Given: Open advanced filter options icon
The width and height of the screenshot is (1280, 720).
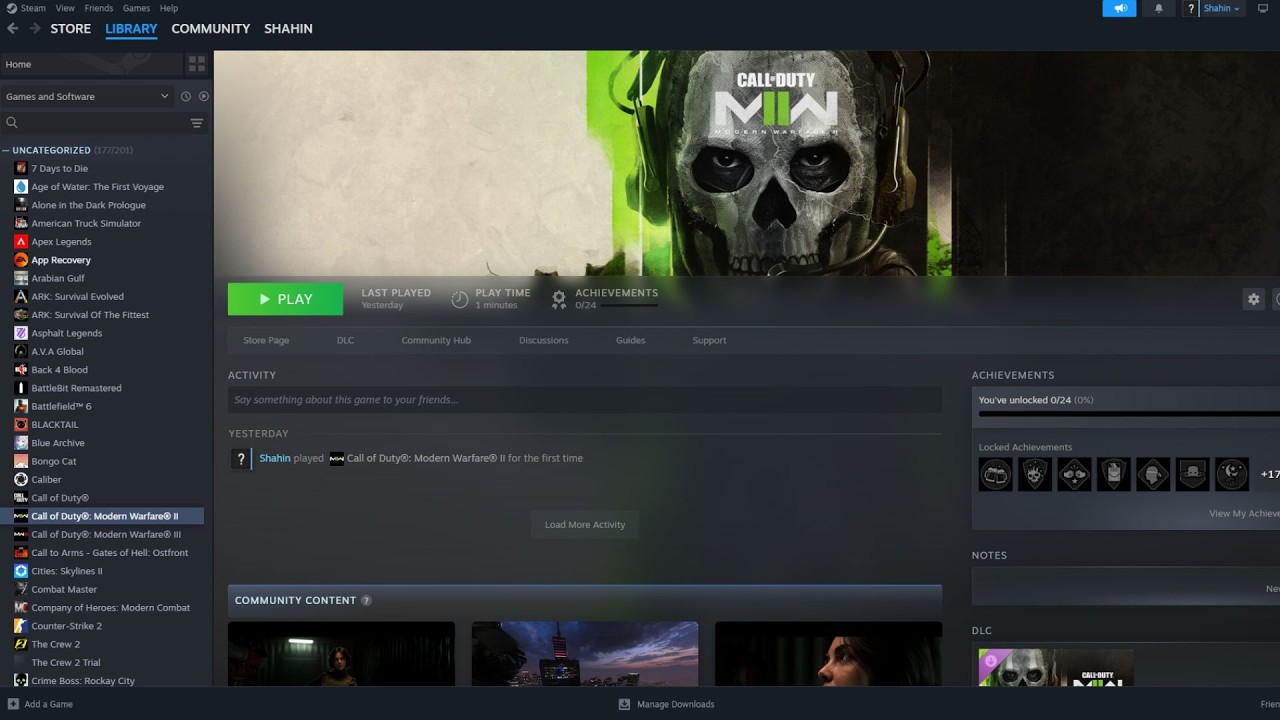Looking at the screenshot, I should tap(197, 123).
